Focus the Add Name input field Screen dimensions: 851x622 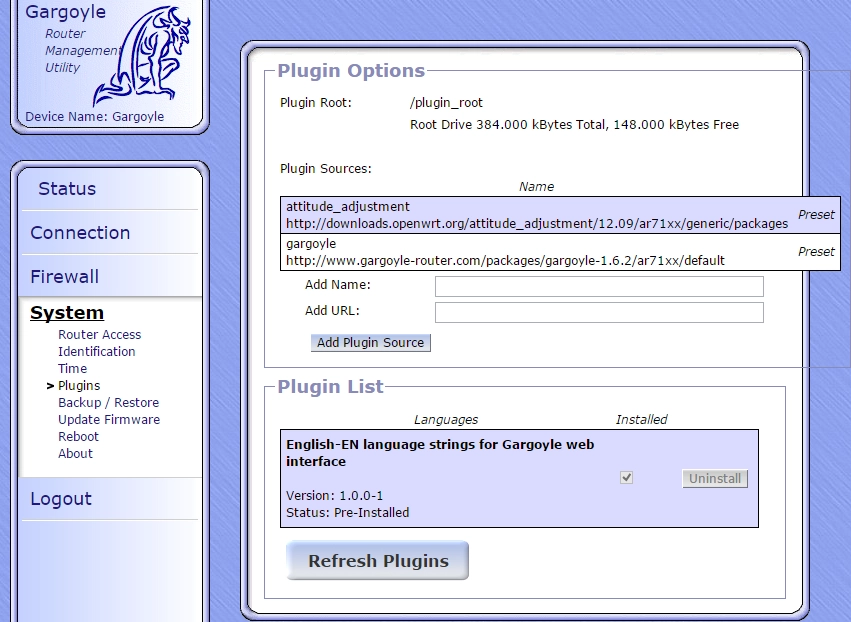599,287
